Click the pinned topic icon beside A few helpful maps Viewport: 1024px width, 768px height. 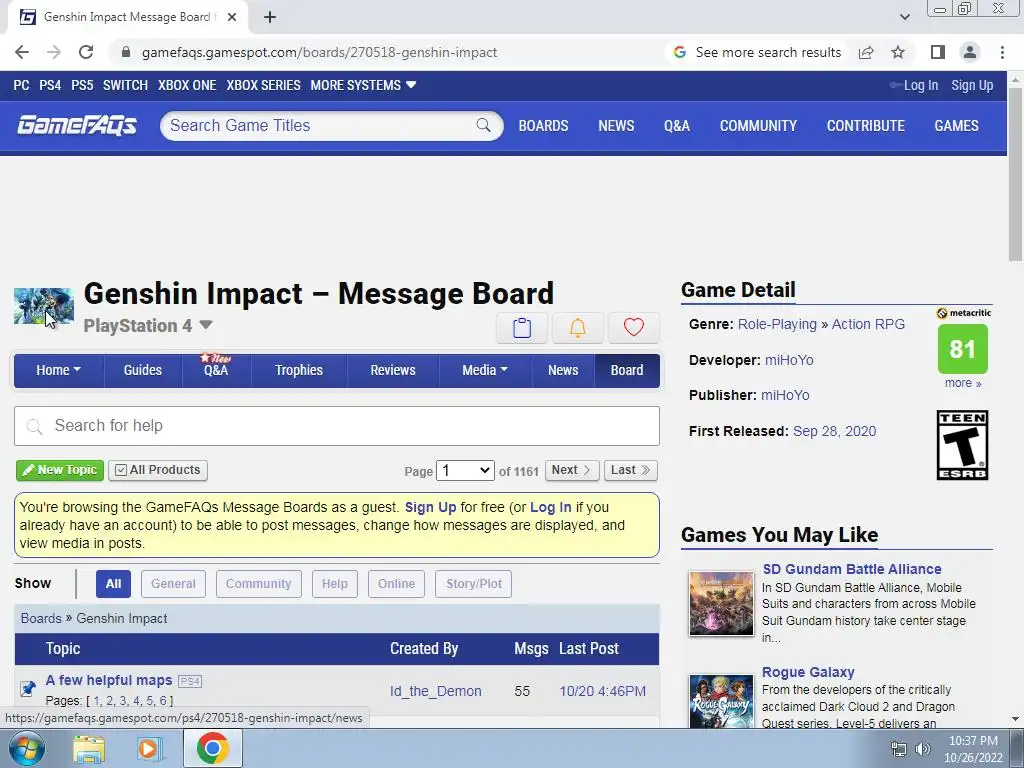pyautogui.click(x=27, y=688)
